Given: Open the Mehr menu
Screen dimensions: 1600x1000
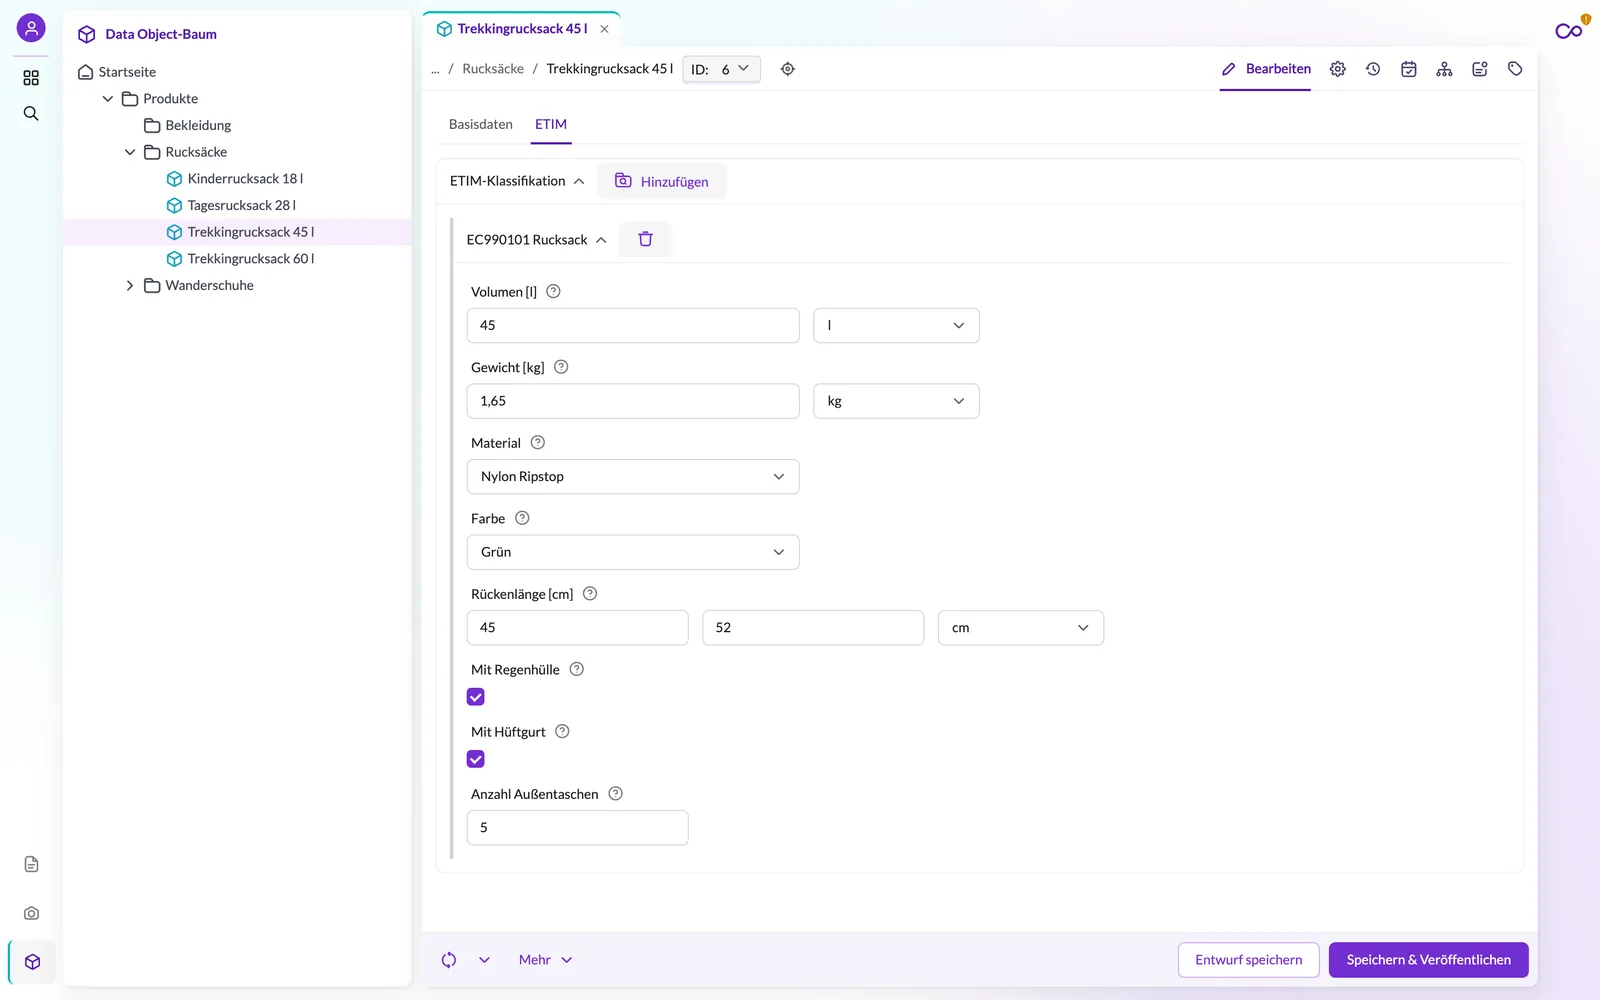Looking at the screenshot, I should [545, 960].
